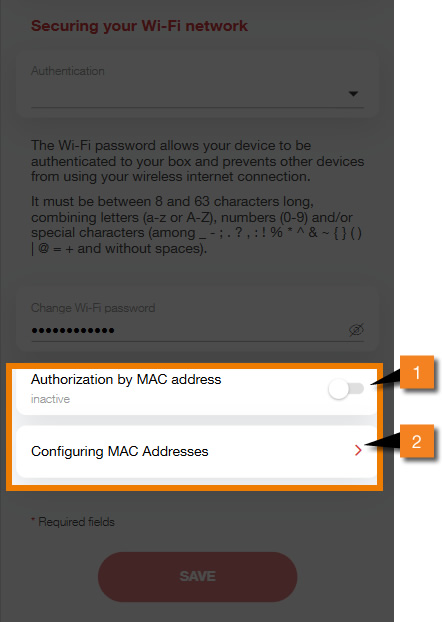Toggle Authorization by MAC address switch
This screenshot has height=622, width=442.
(x=346, y=389)
